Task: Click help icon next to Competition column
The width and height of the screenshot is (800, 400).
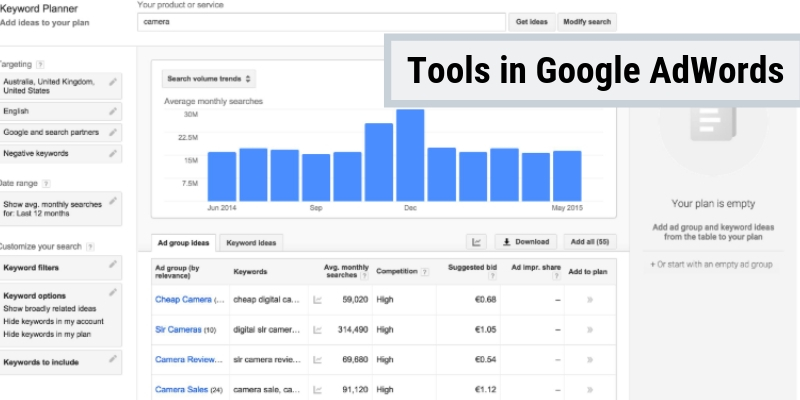Action: (x=425, y=270)
